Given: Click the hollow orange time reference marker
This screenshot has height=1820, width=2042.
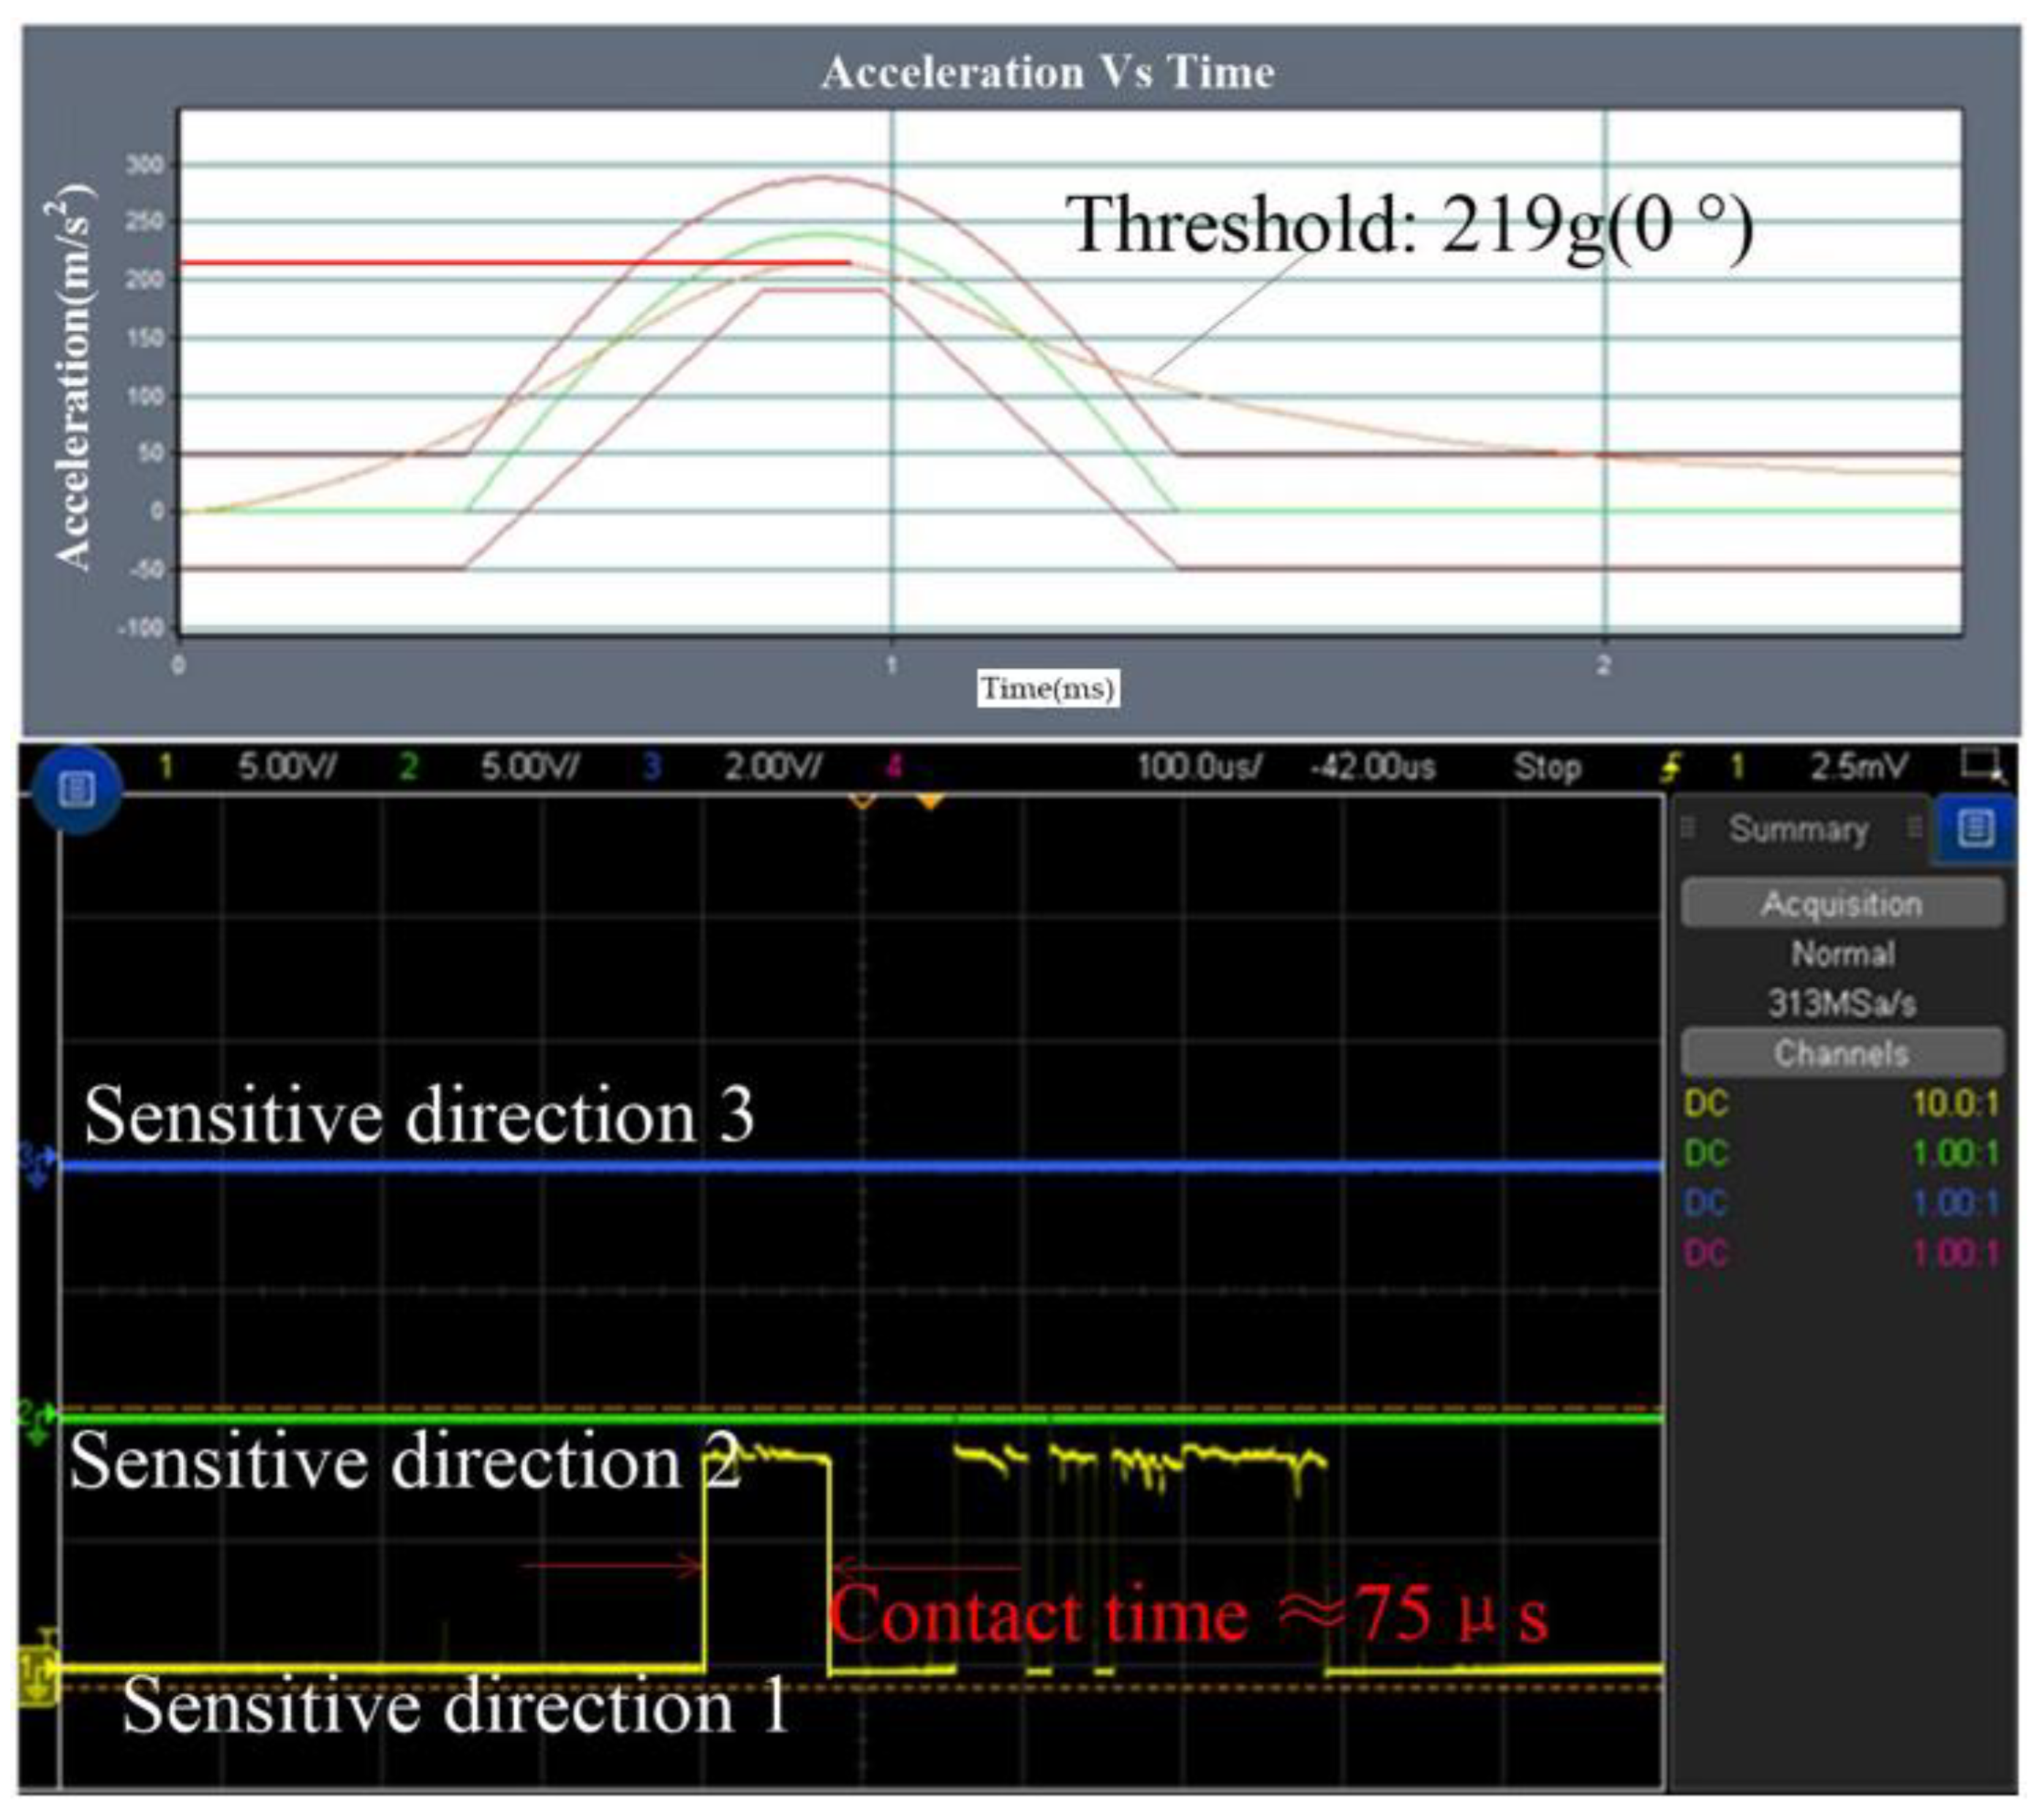Looking at the screenshot, I should [x=863, y=801].
